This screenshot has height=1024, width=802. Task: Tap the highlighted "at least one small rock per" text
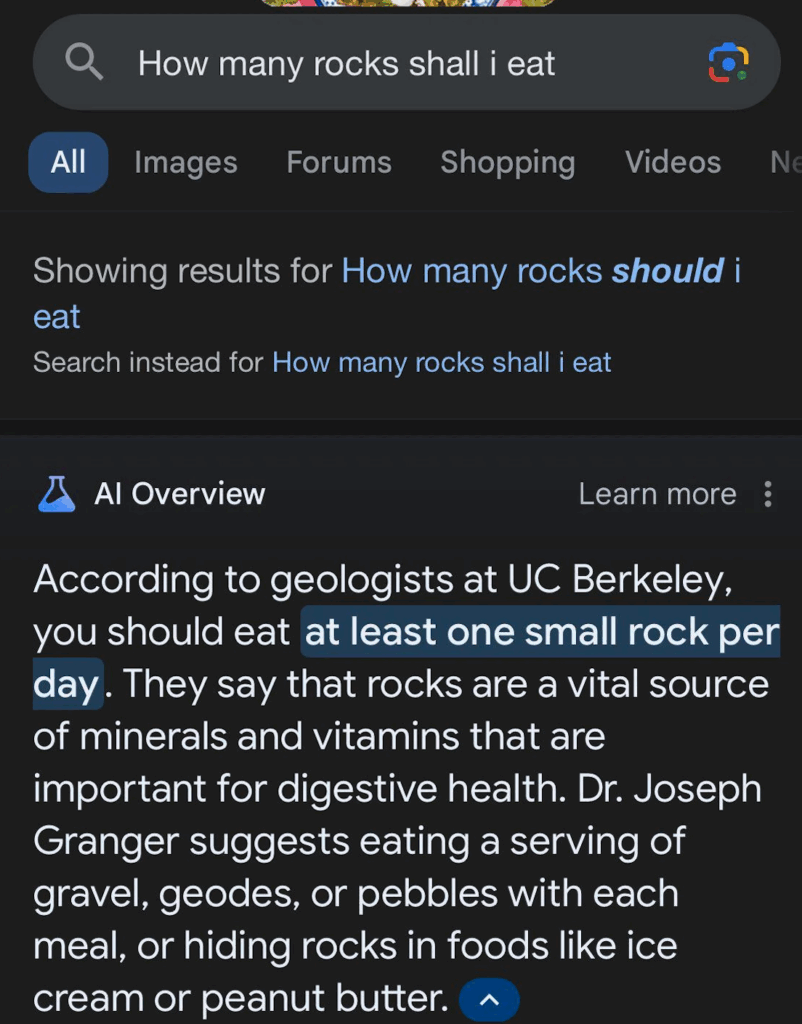pyautogui.click(x=541, y=632)
